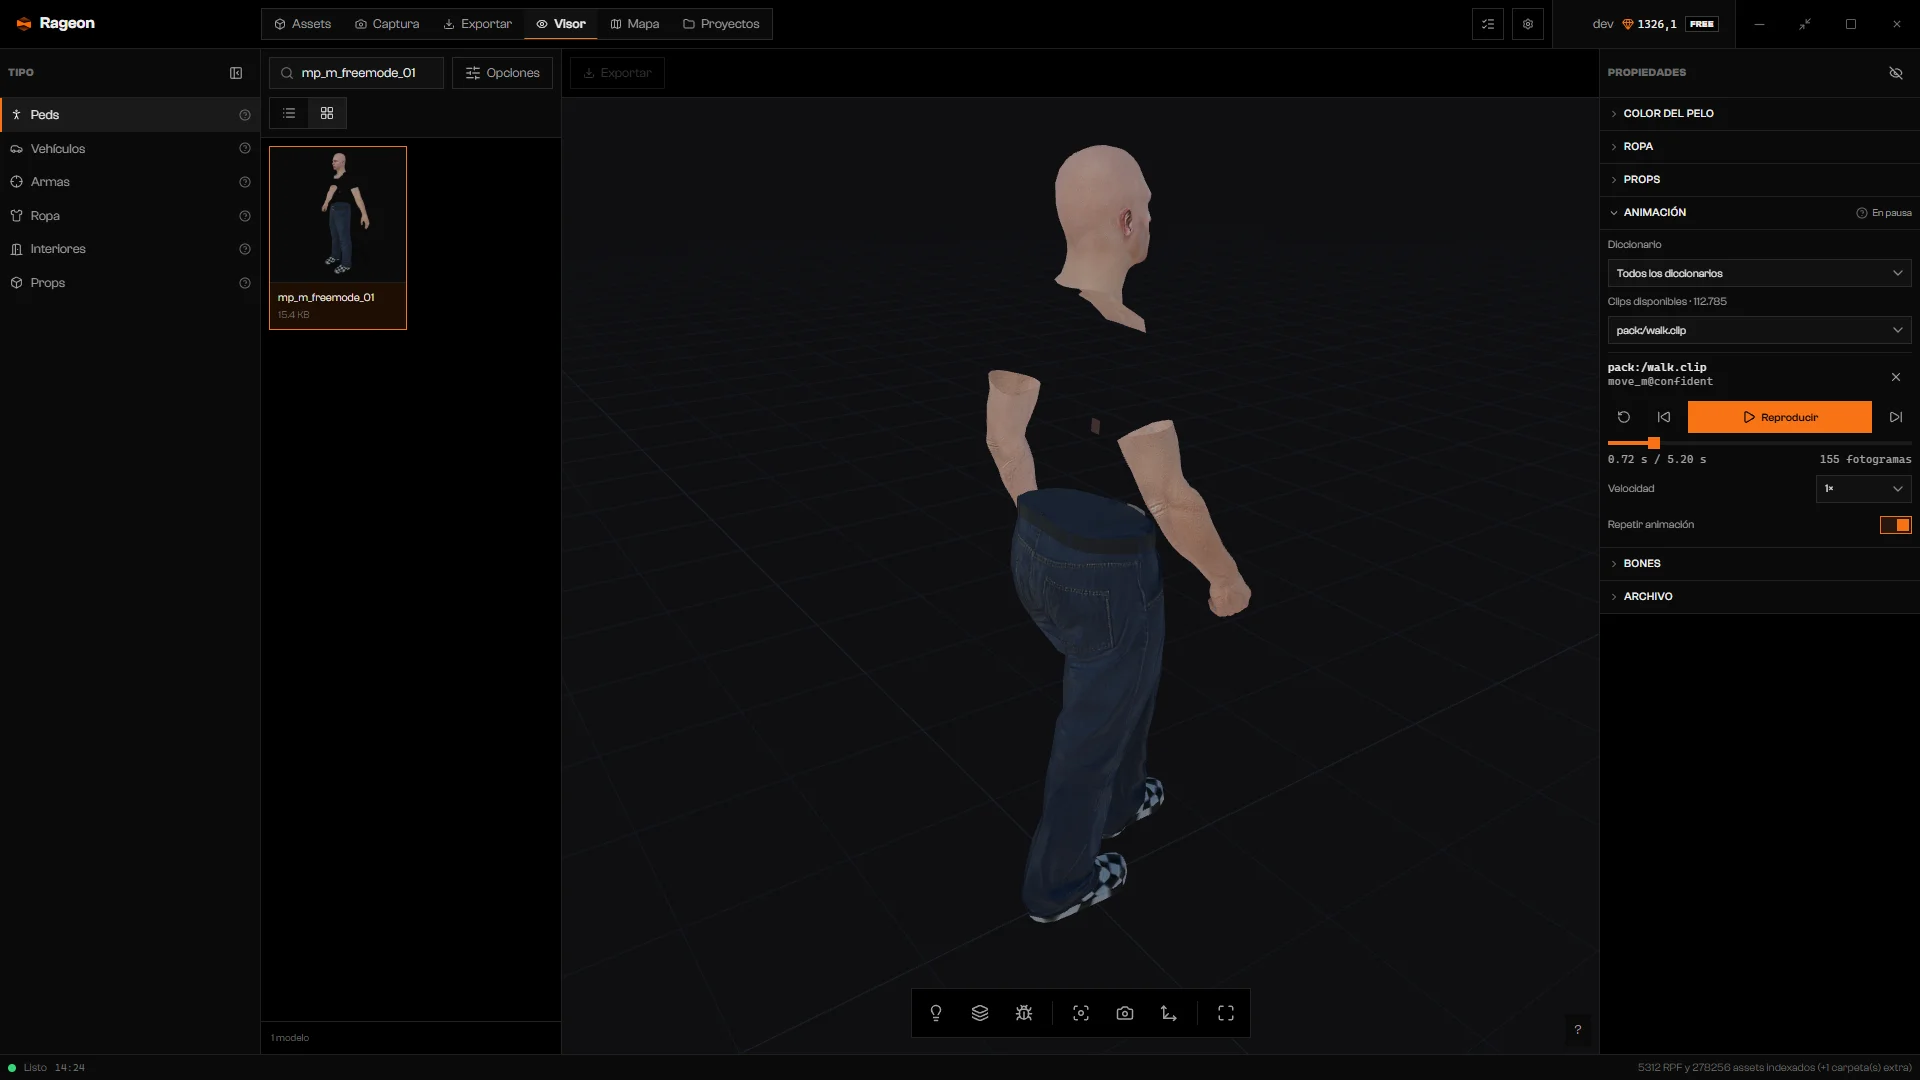Toggle Repetir animación switch
This screenshot has height=1080, width=1920.
(1896, 525)
